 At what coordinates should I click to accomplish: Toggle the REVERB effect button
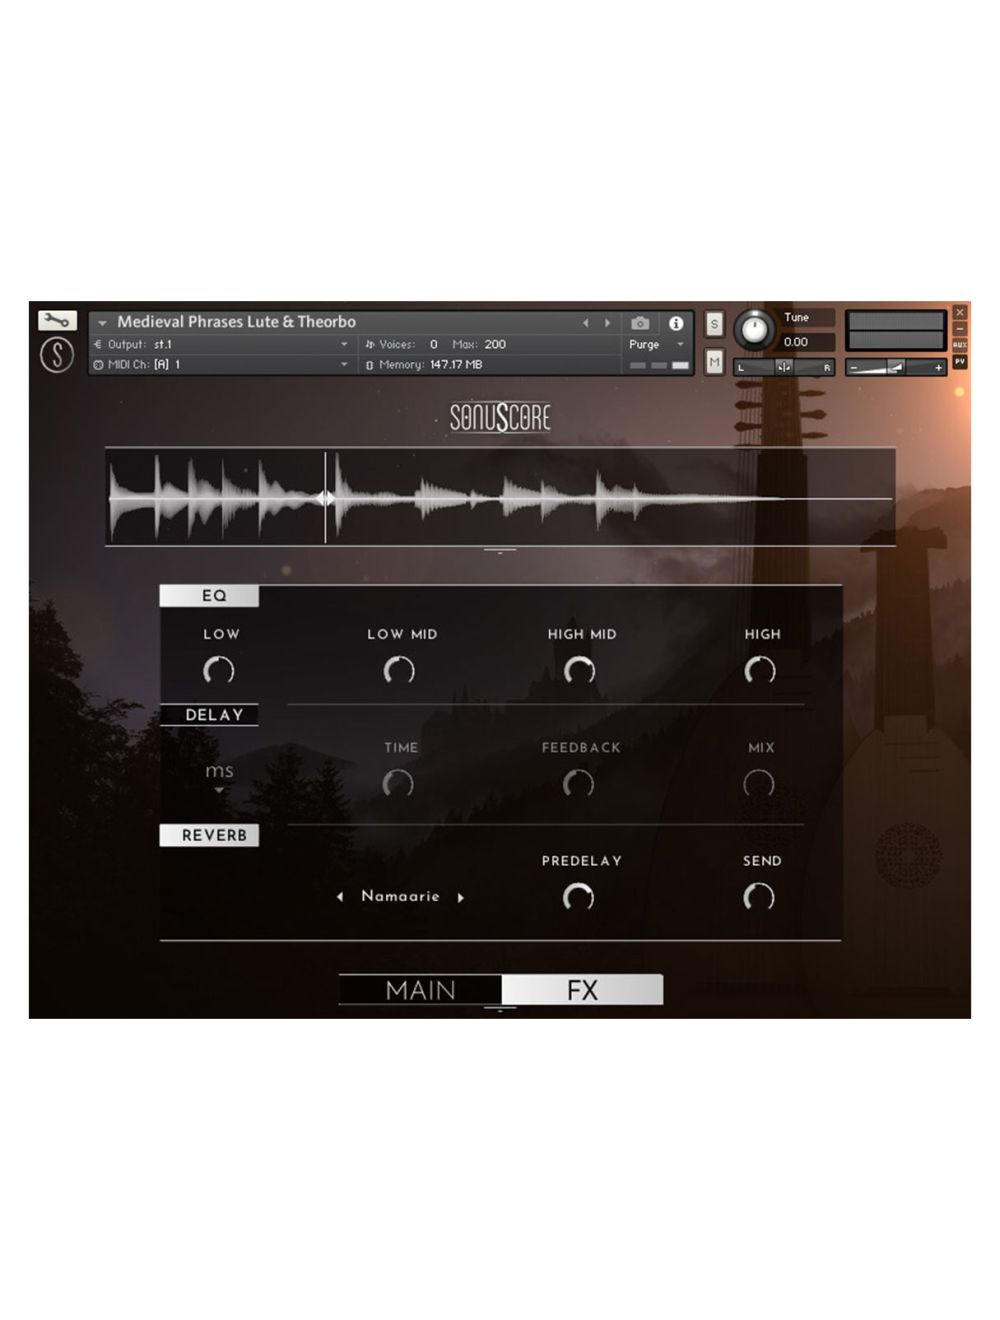(209, 835)
